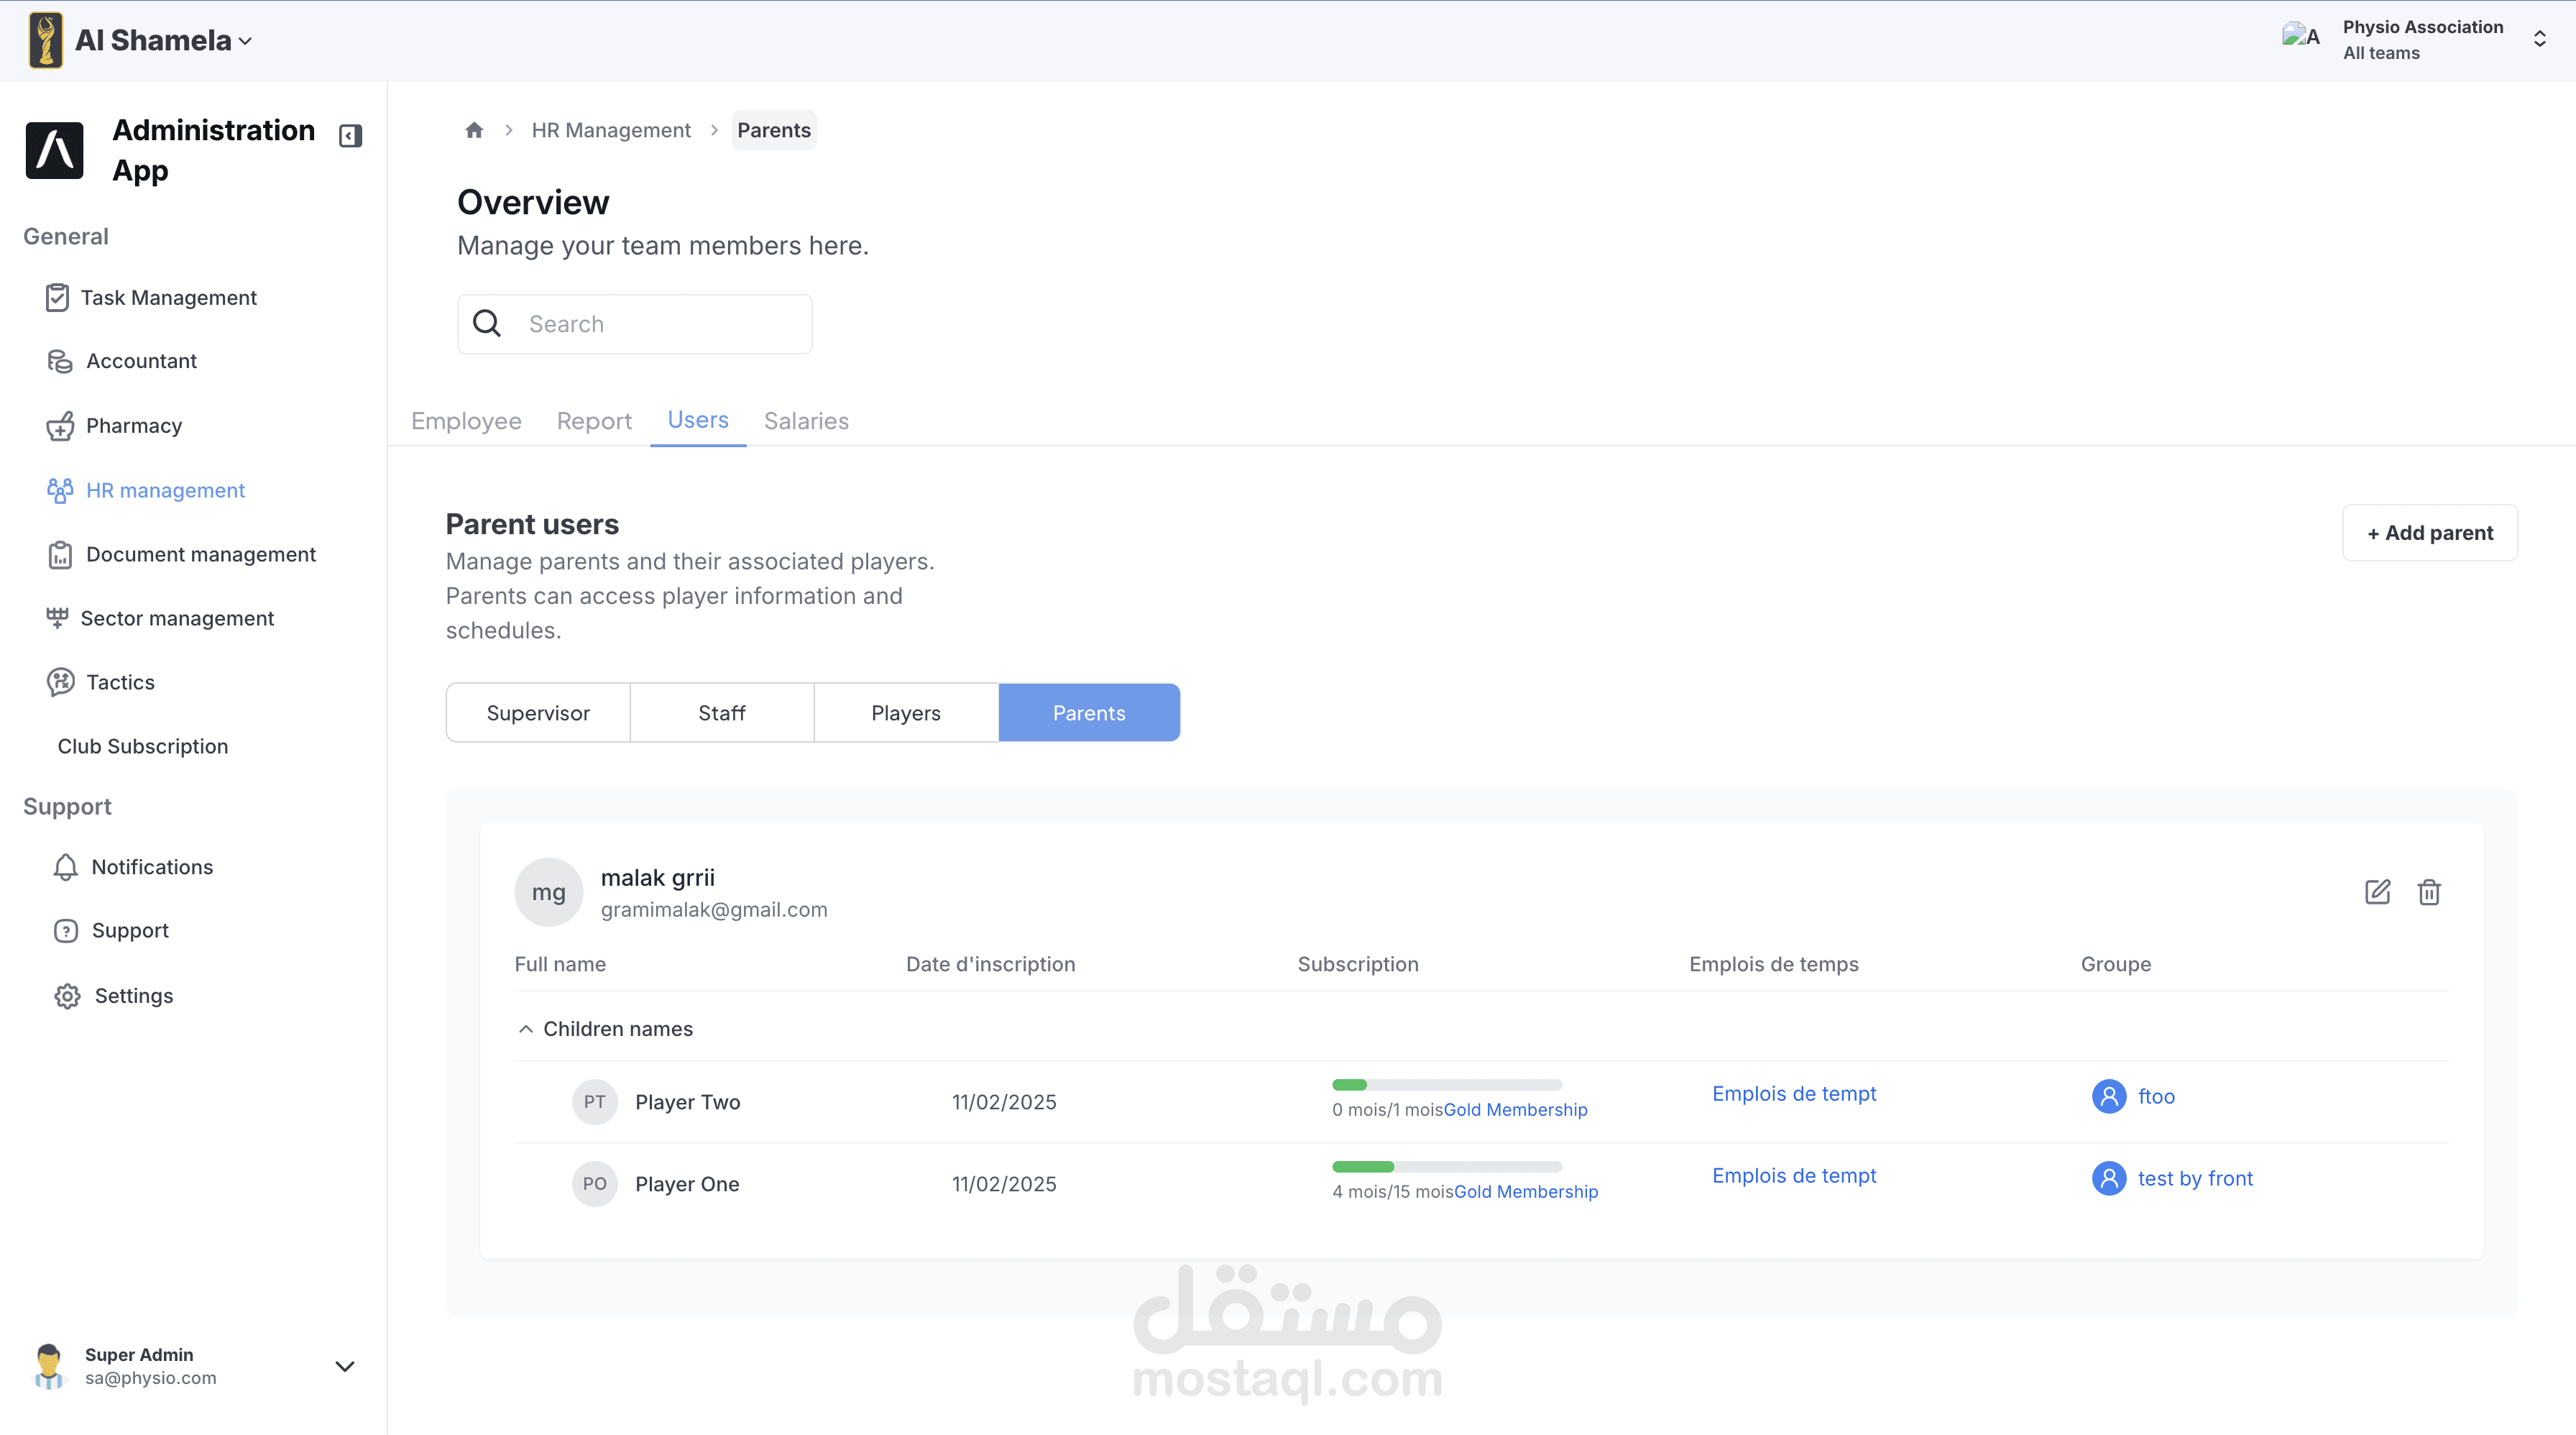
Task: Click the search magnifier icon
Action: coord(487,323)
